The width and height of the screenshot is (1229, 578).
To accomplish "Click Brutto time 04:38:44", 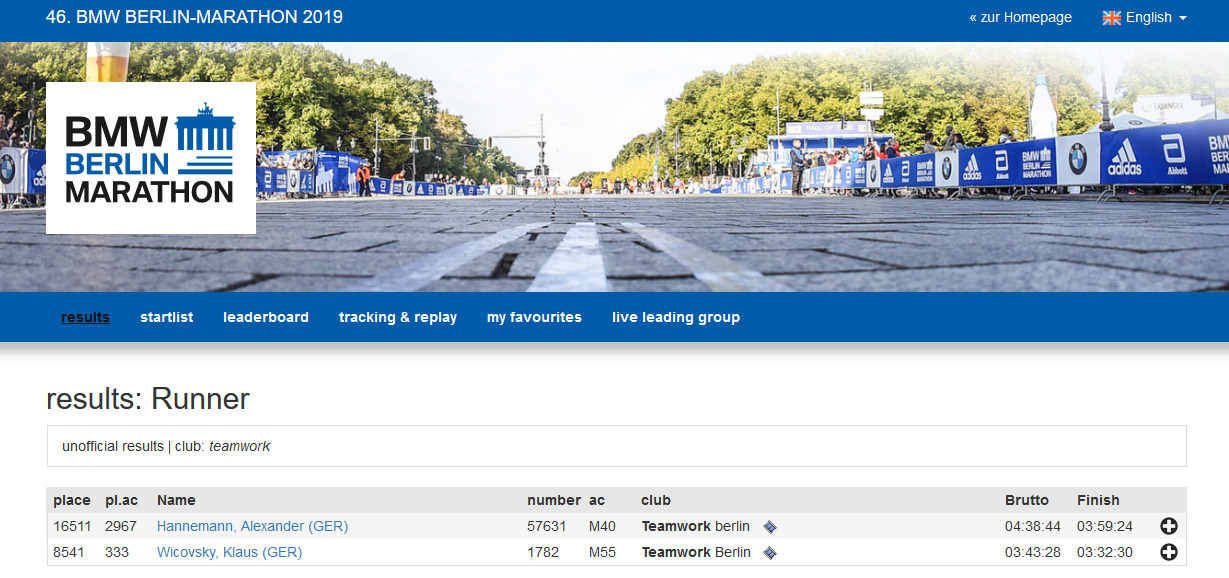I will pyautogui.click(x=1033, y=526).
